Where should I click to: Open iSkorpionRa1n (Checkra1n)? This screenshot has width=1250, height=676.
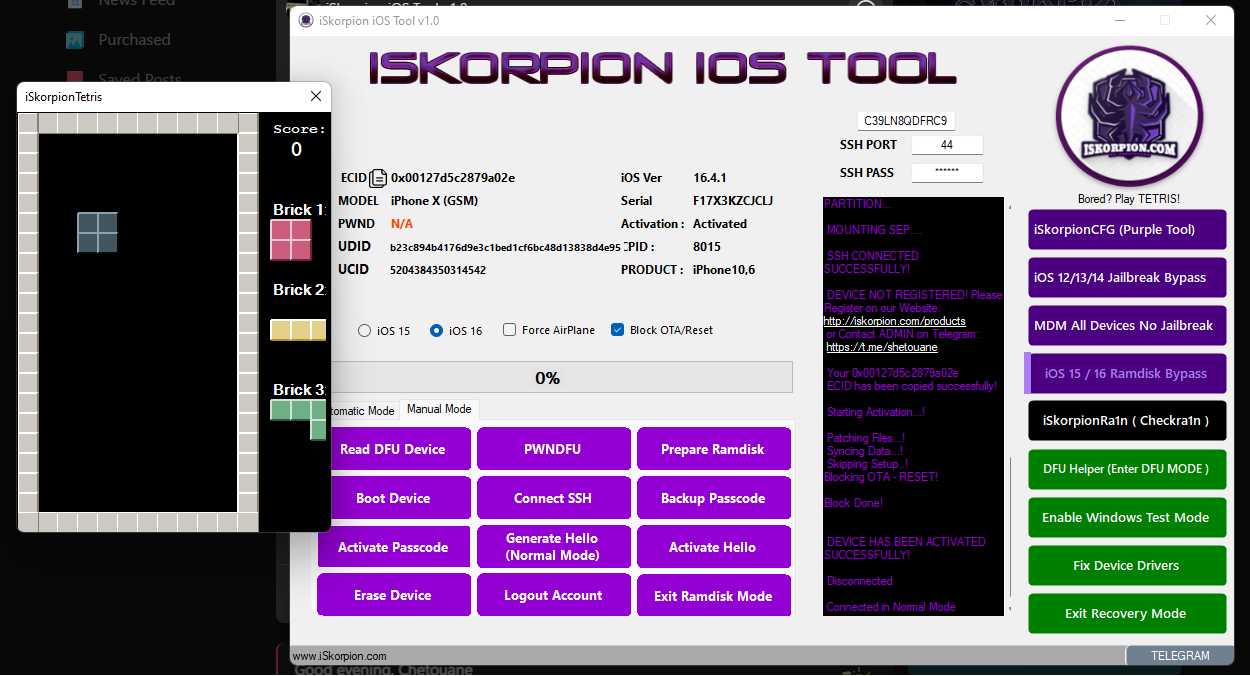tap(1127, 420)
